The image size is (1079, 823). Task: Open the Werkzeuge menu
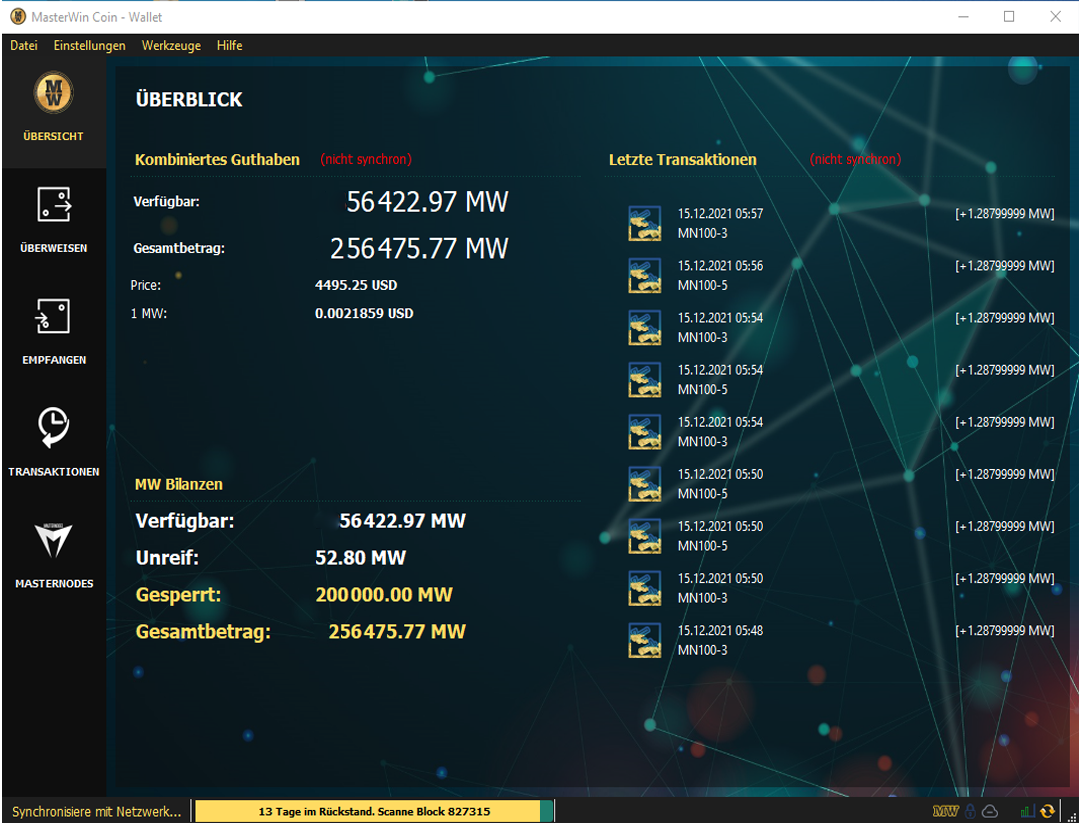pos(171,46)
